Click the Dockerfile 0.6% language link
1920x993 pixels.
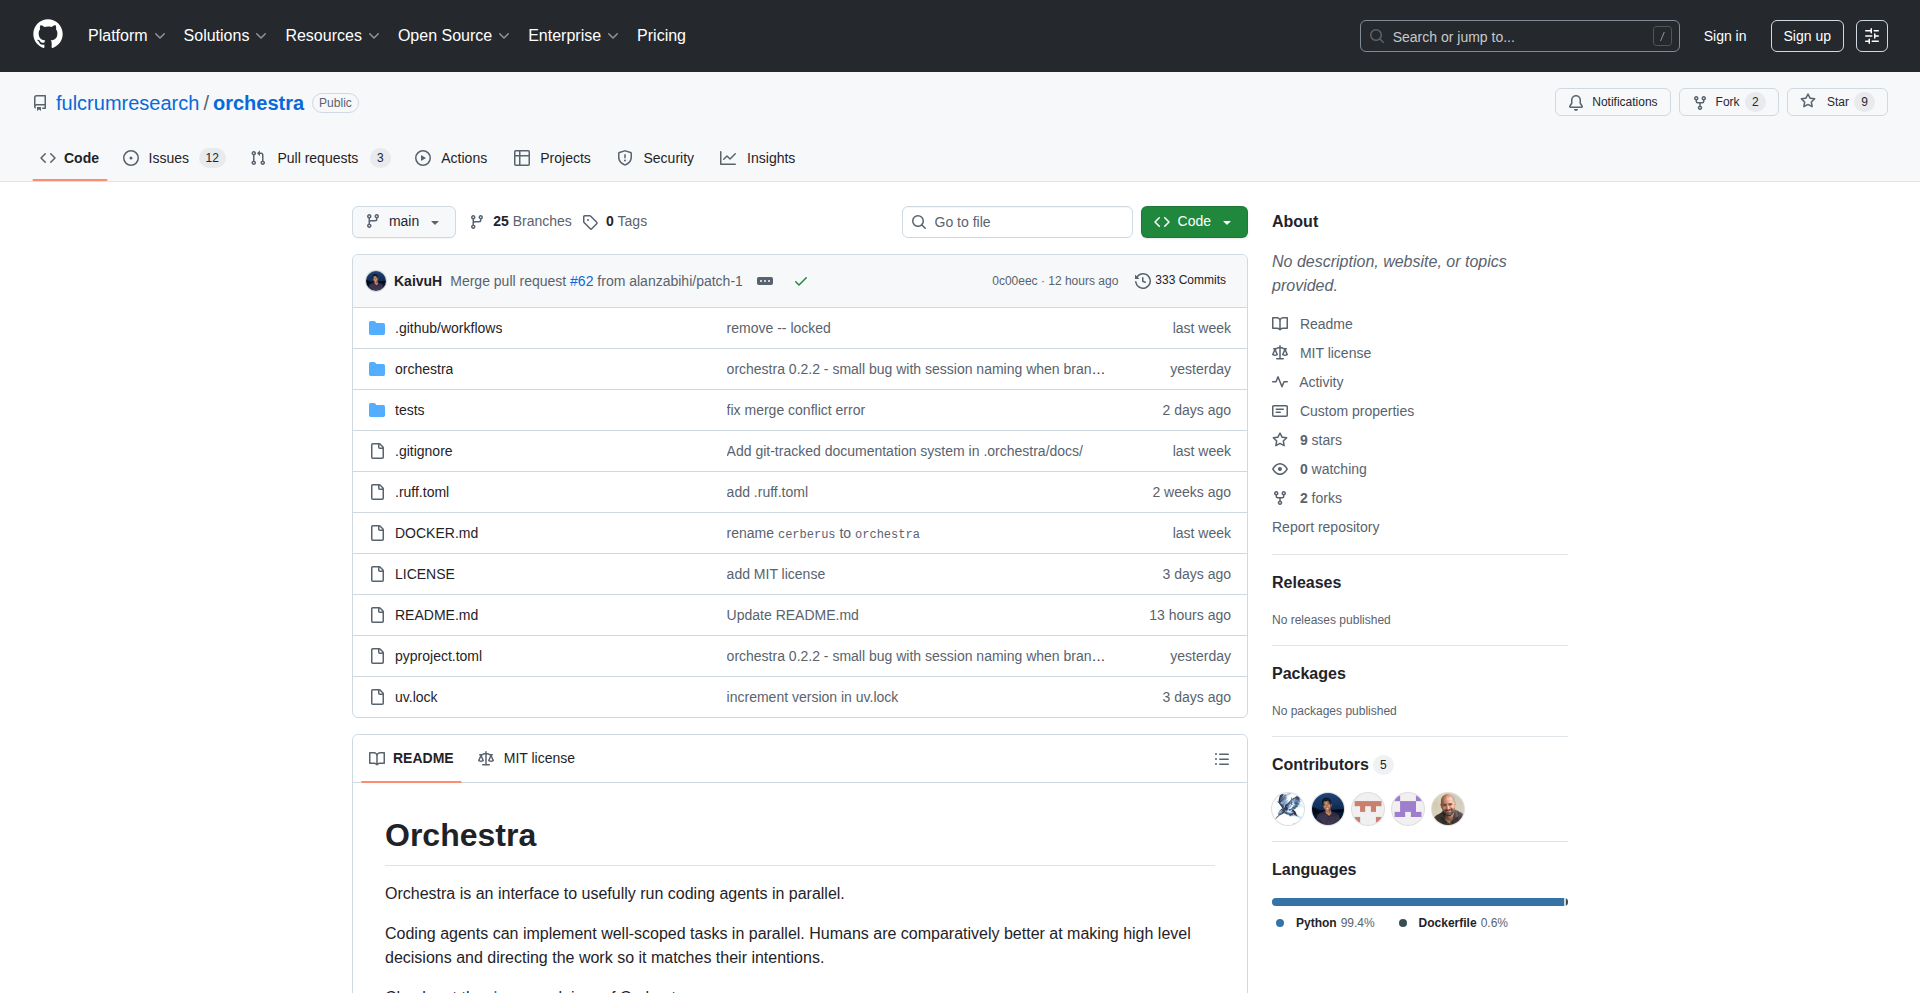1453,923
